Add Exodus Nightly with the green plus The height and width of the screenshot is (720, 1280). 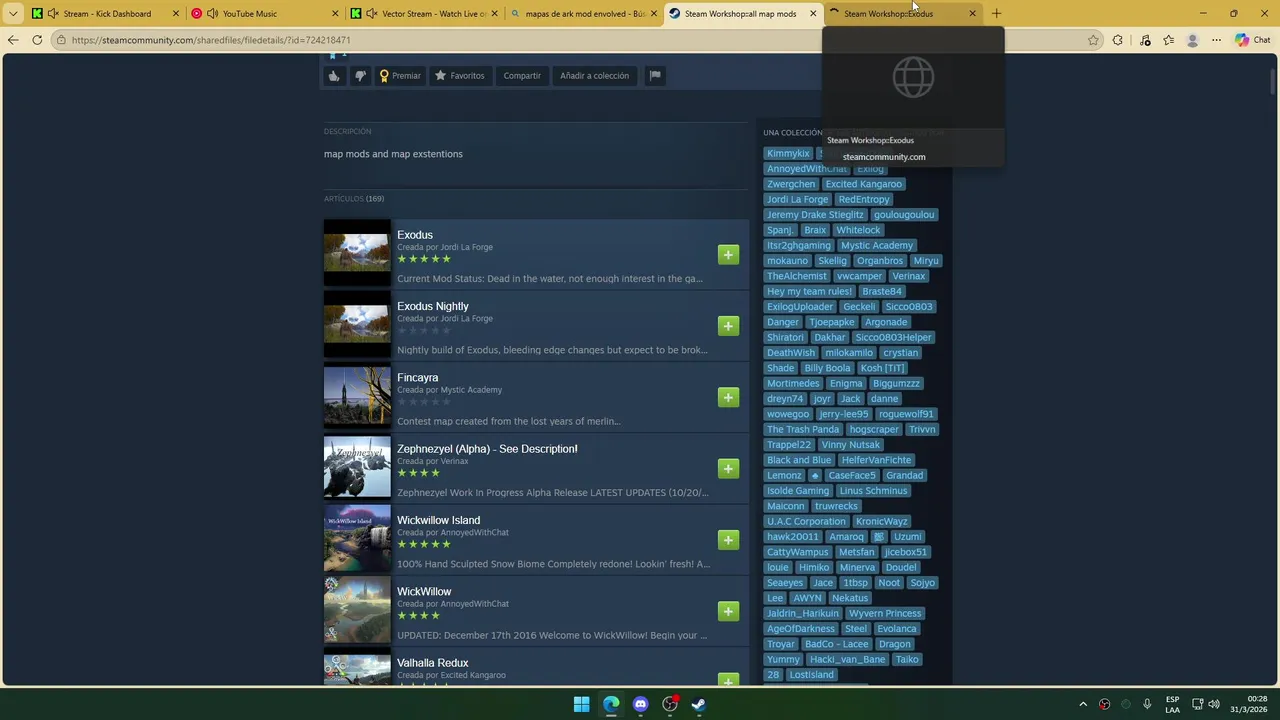coord(728,326)
